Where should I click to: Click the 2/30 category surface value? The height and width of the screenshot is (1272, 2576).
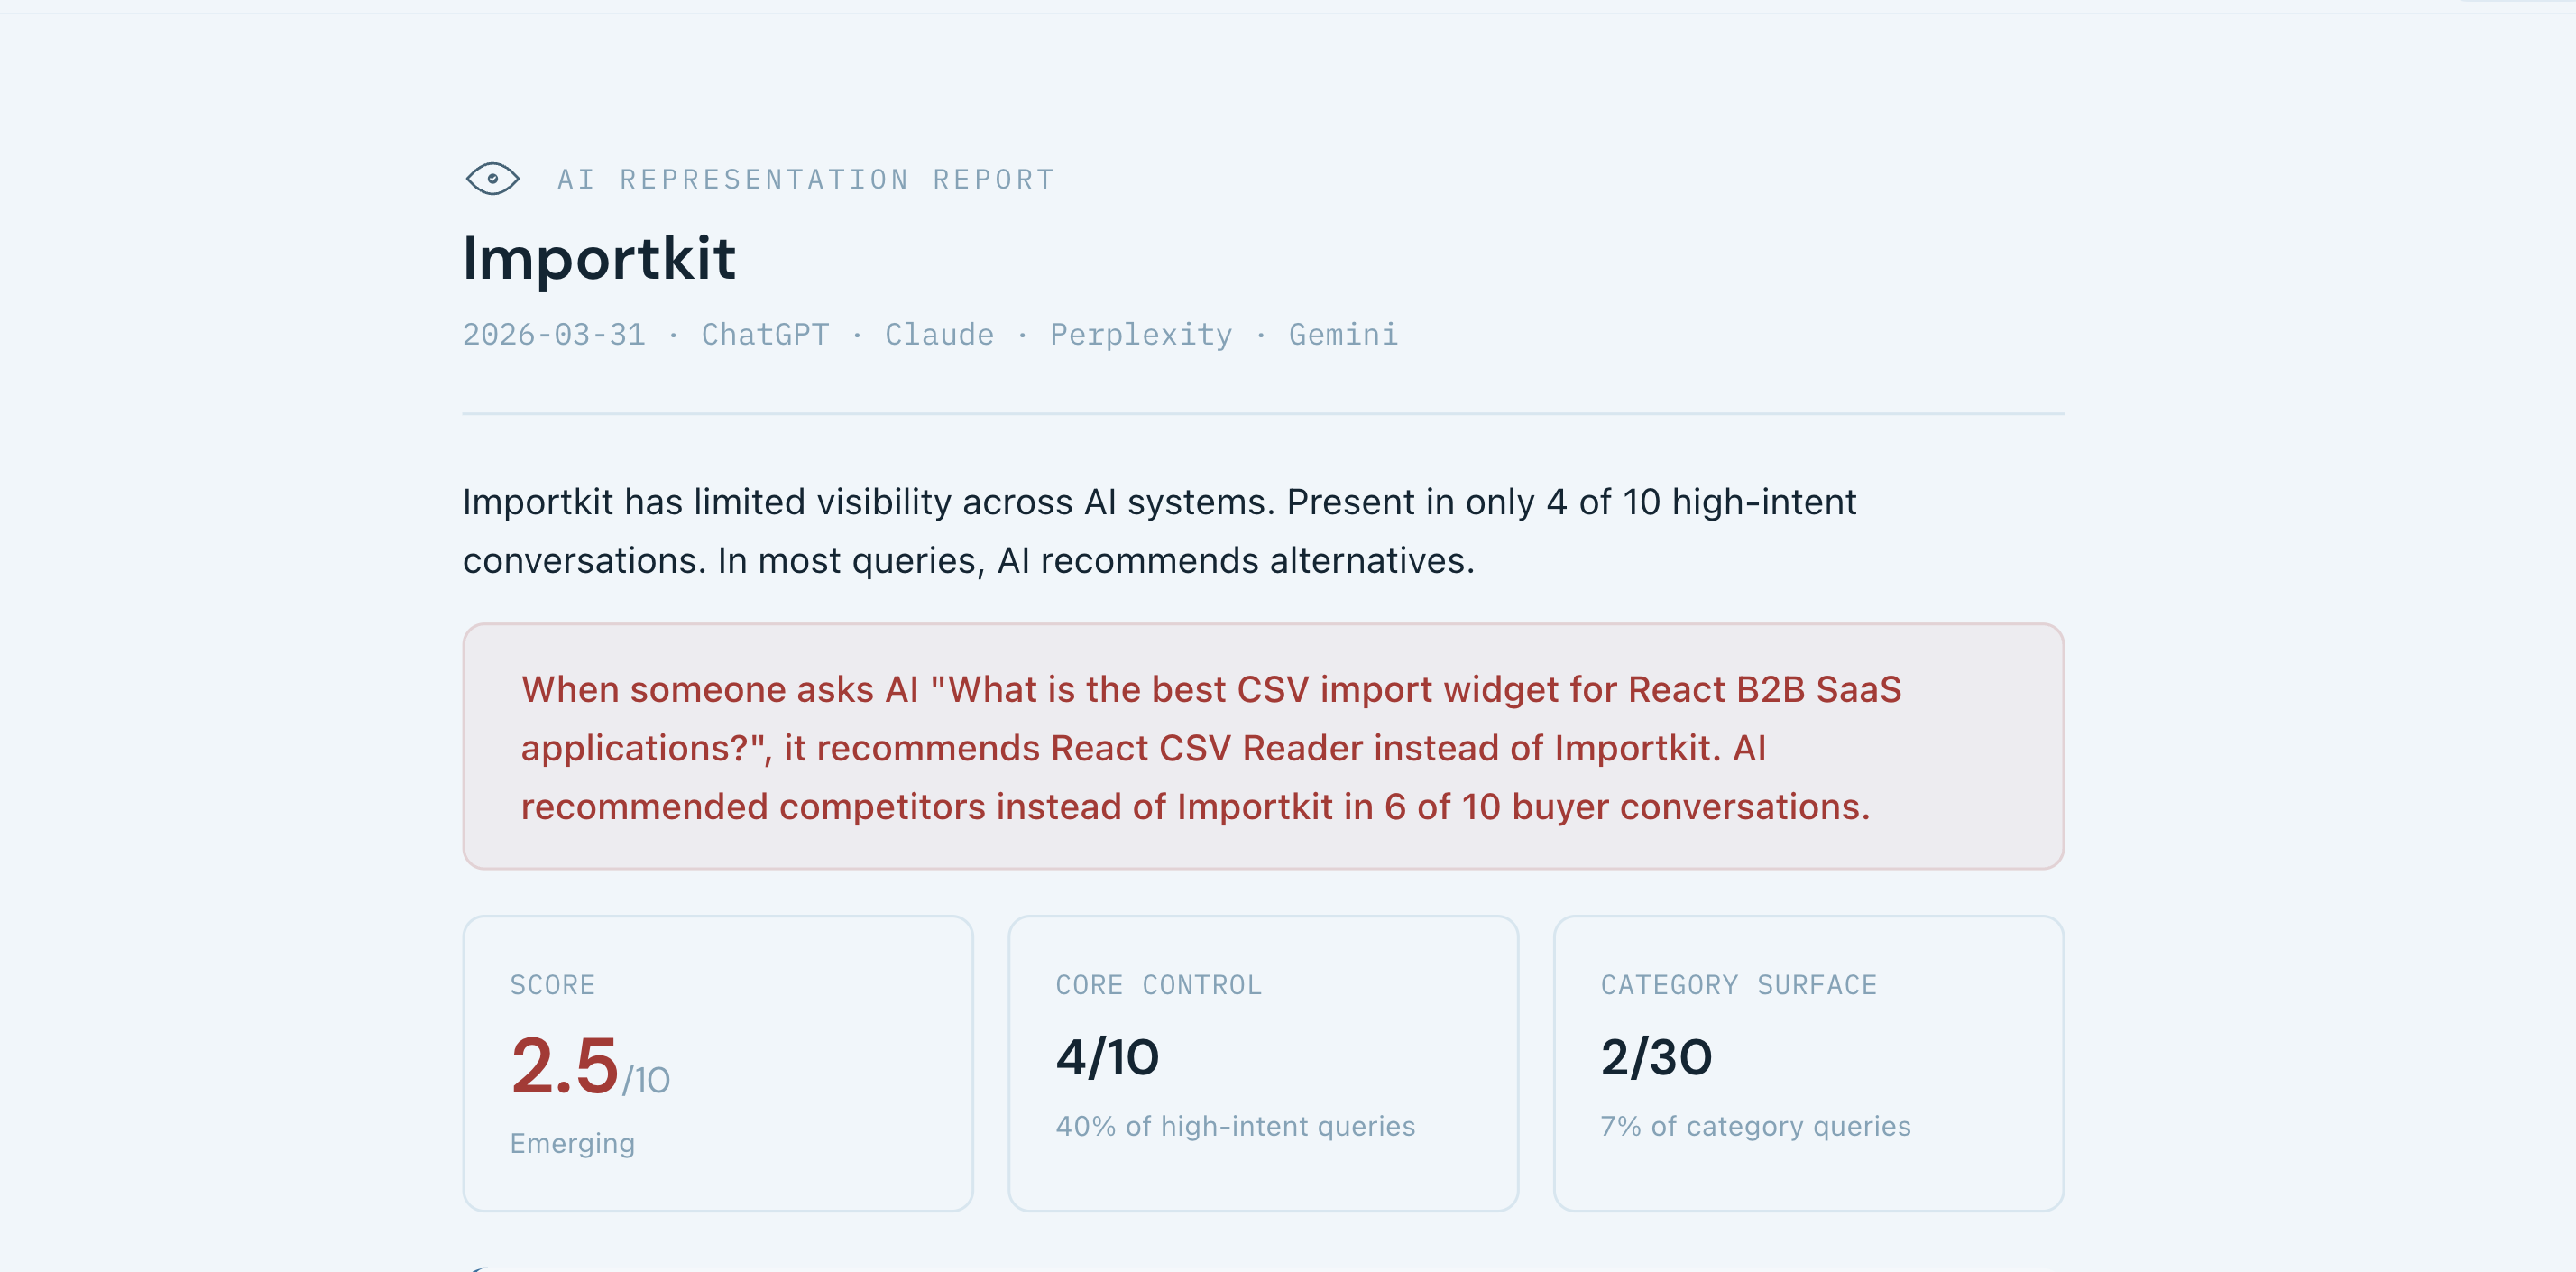1656,1057
